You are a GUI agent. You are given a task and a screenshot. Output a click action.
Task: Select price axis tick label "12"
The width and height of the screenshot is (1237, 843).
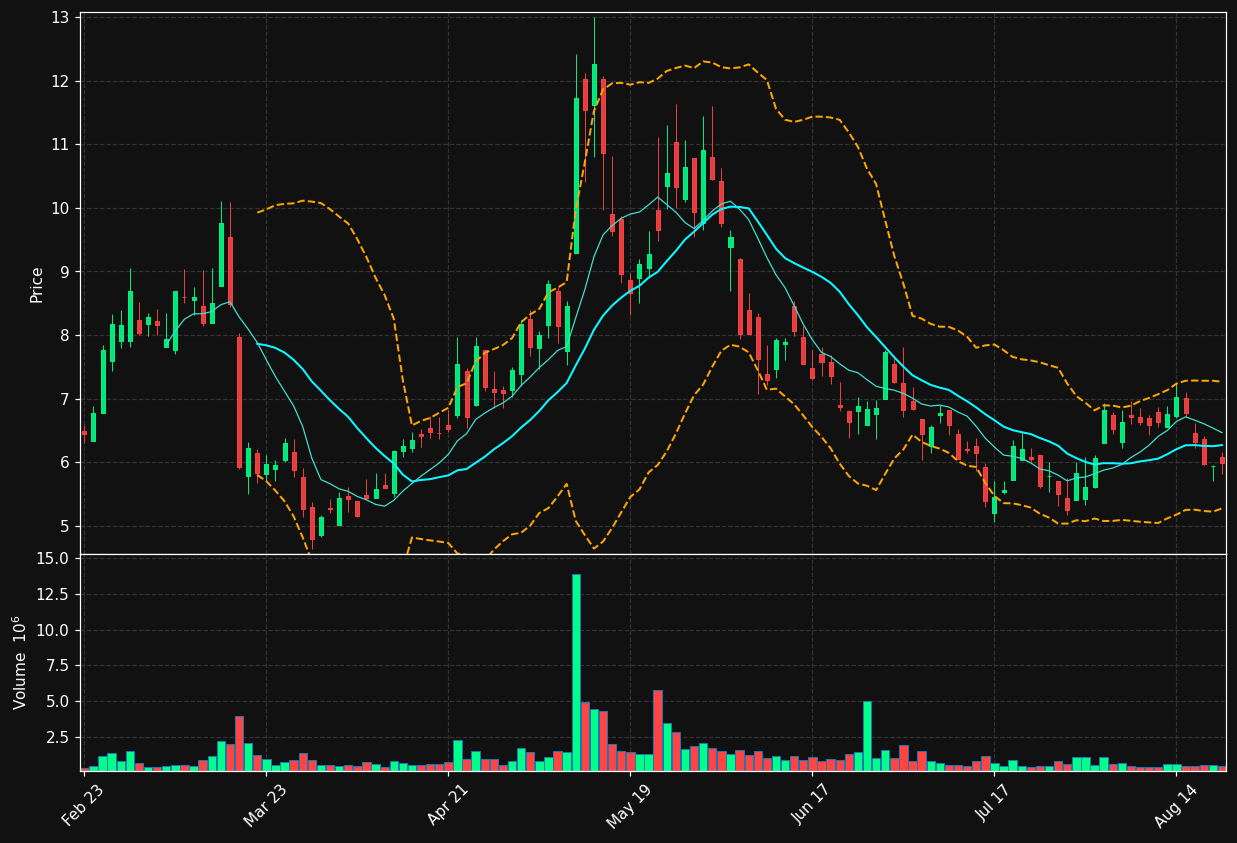click(59, 81)
